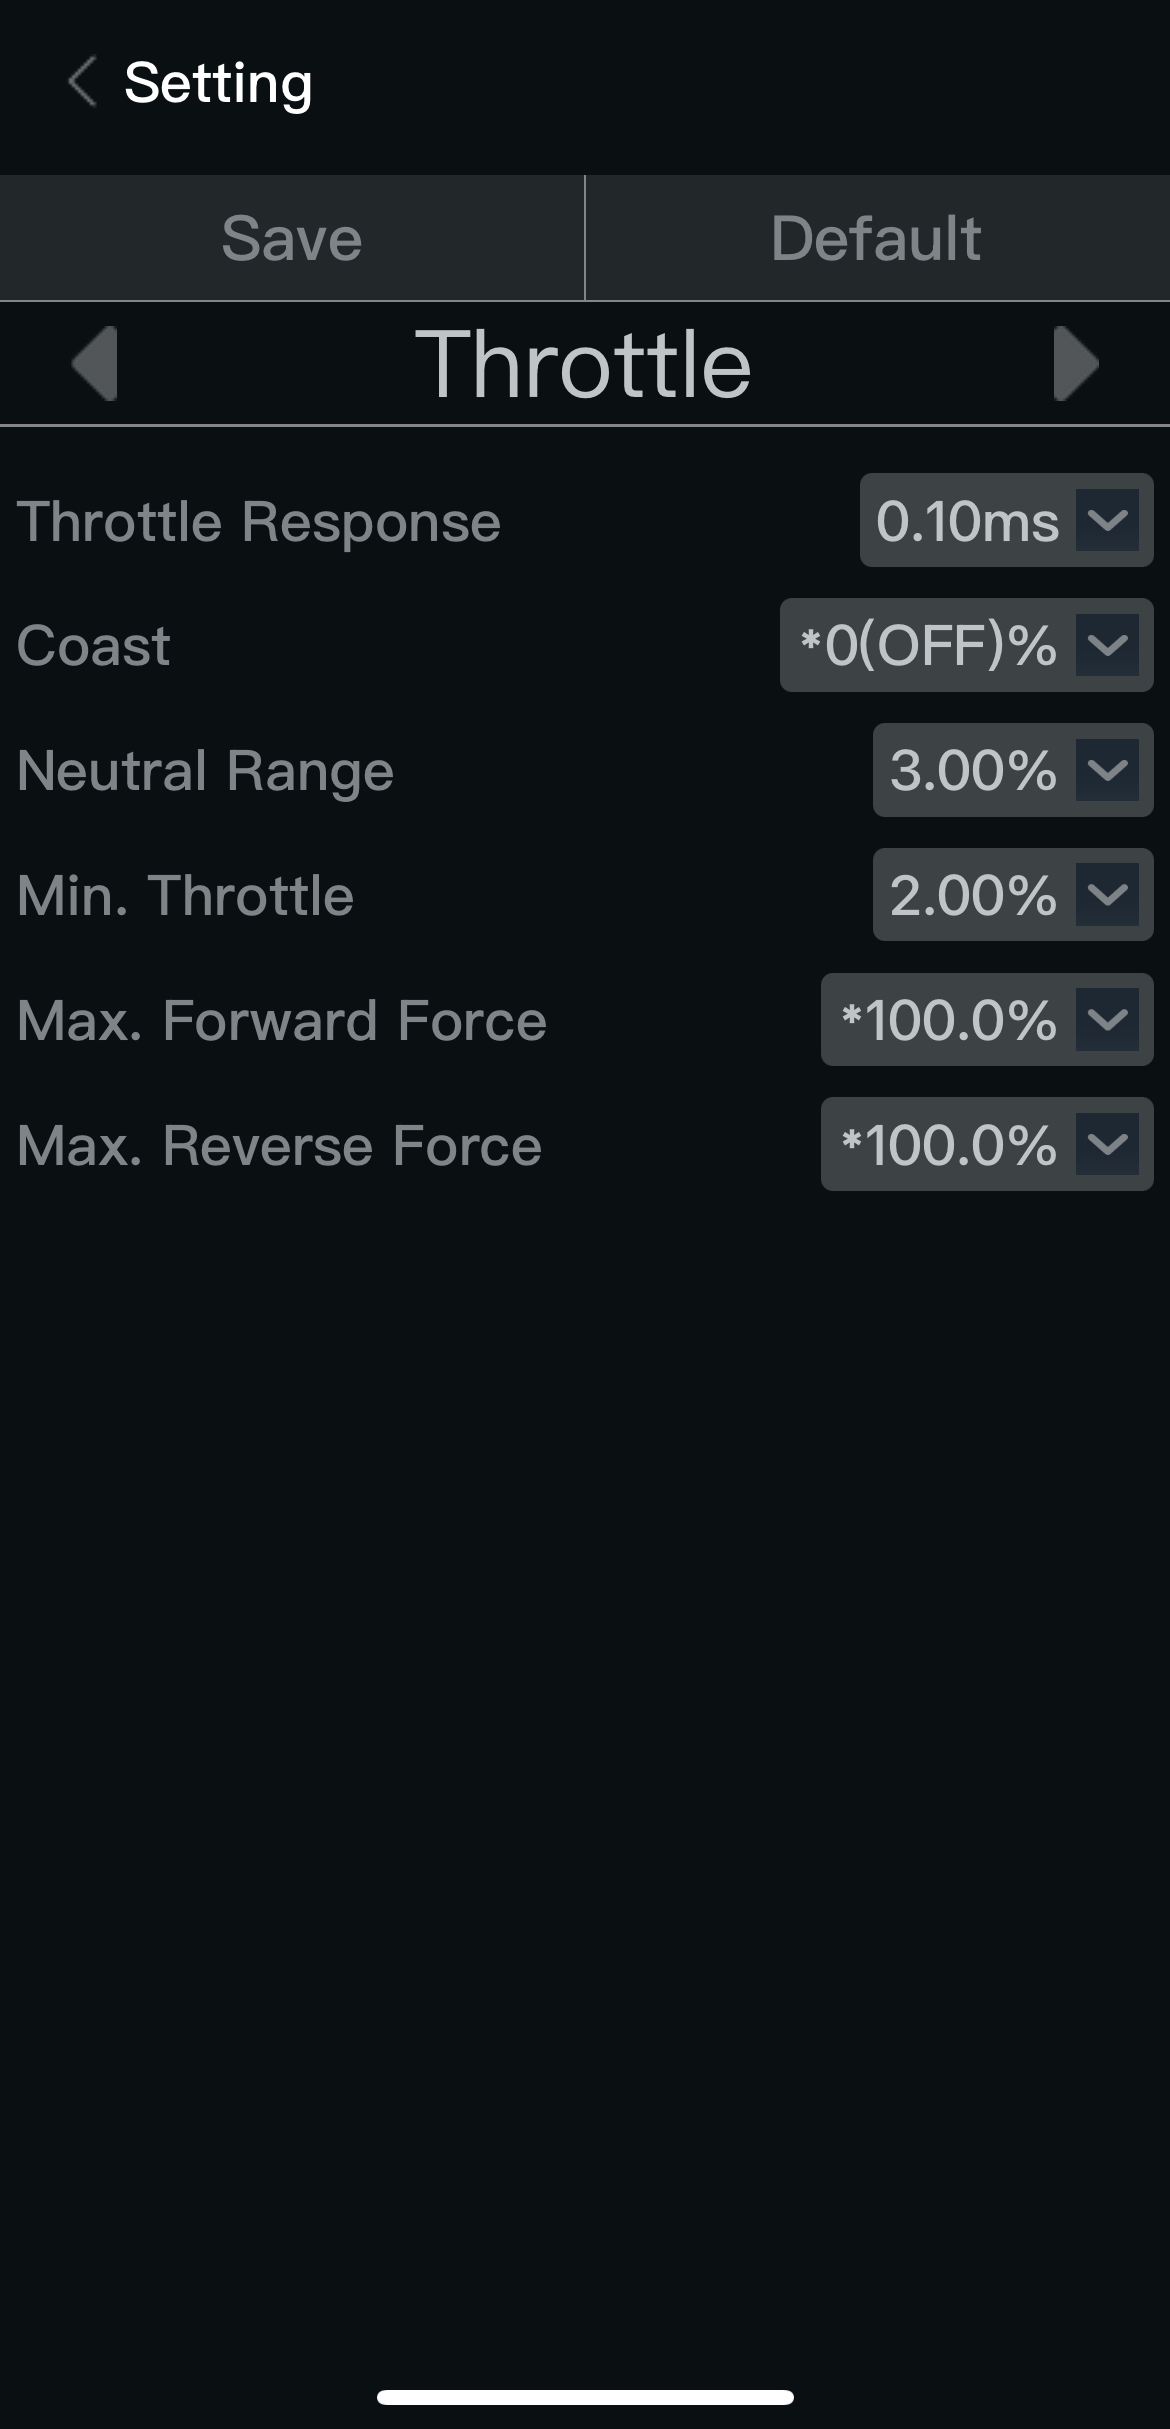Tap the Setting header title
The height and width of the screenshot is (2429, 1170).
[218, 82]
